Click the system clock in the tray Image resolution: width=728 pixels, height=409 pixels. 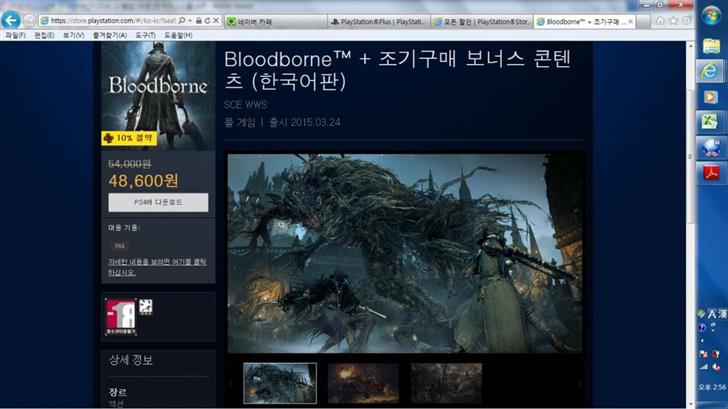pos(710,388)
